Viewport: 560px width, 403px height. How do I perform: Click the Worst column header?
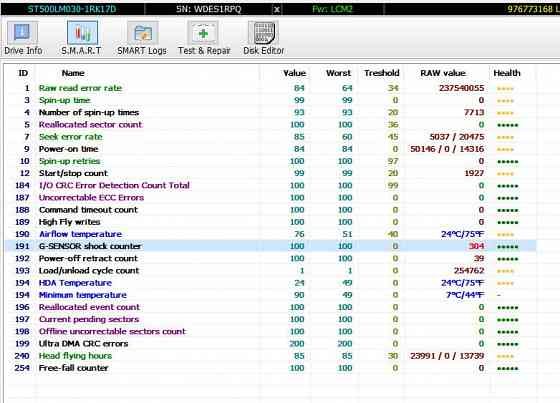pos(338,73)
